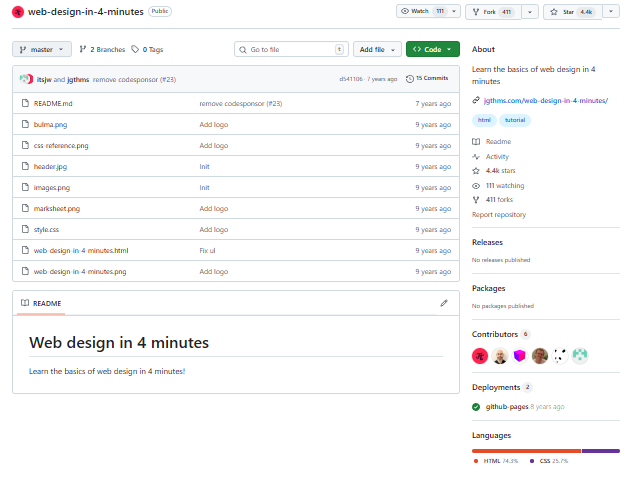This screenshot has height=484, width=635.
Task: Open the green Code dropdown
Action: (433, 49)
